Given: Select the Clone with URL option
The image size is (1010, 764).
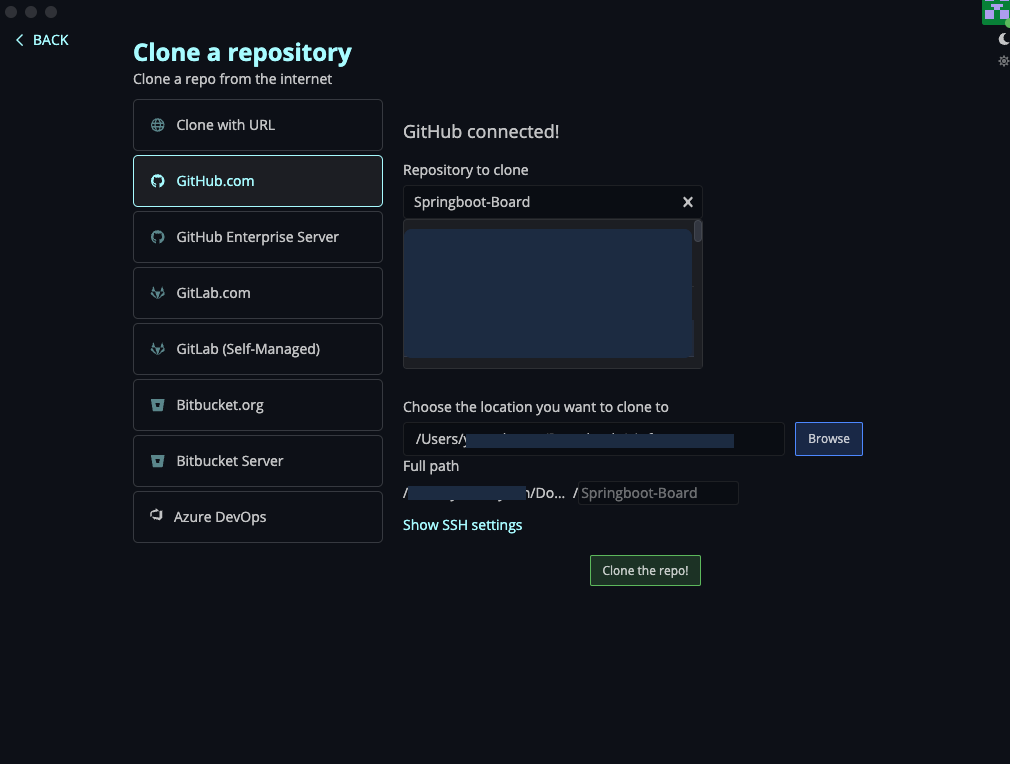Looking at the screenshot, I should (258, 125).
